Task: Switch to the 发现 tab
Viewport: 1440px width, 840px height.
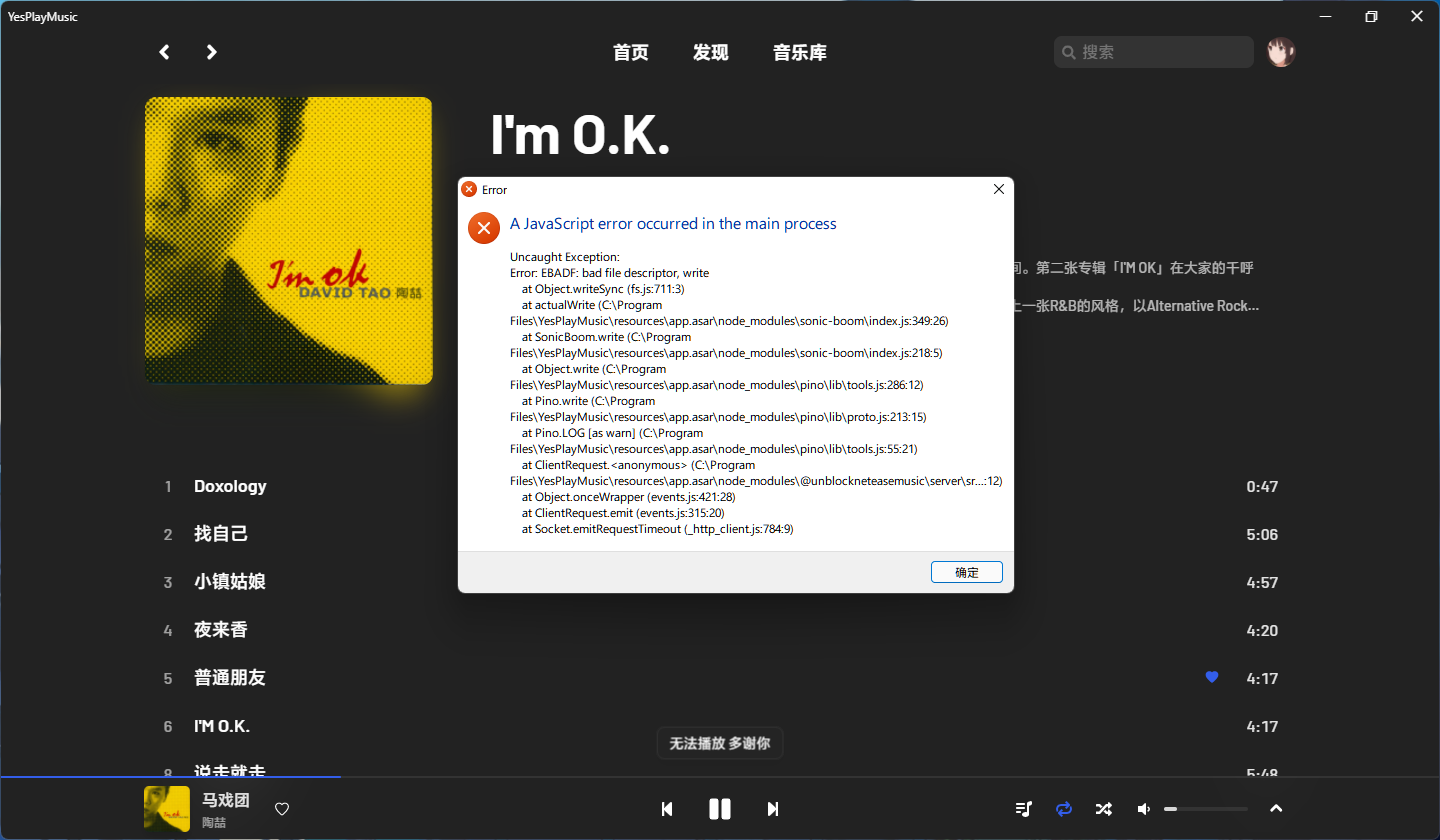Action: tap(710, 52)
